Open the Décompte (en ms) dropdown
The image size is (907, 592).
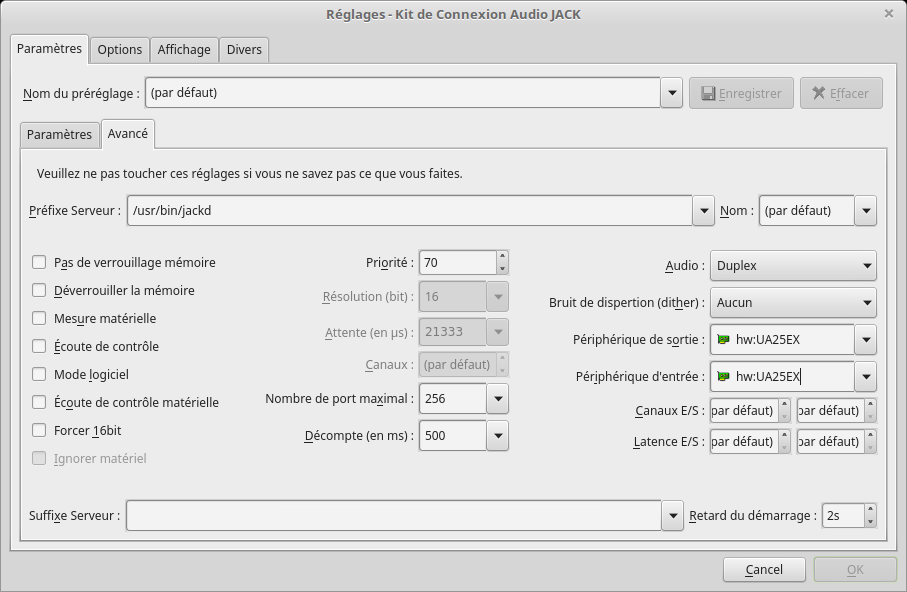[x=497, y=436]
